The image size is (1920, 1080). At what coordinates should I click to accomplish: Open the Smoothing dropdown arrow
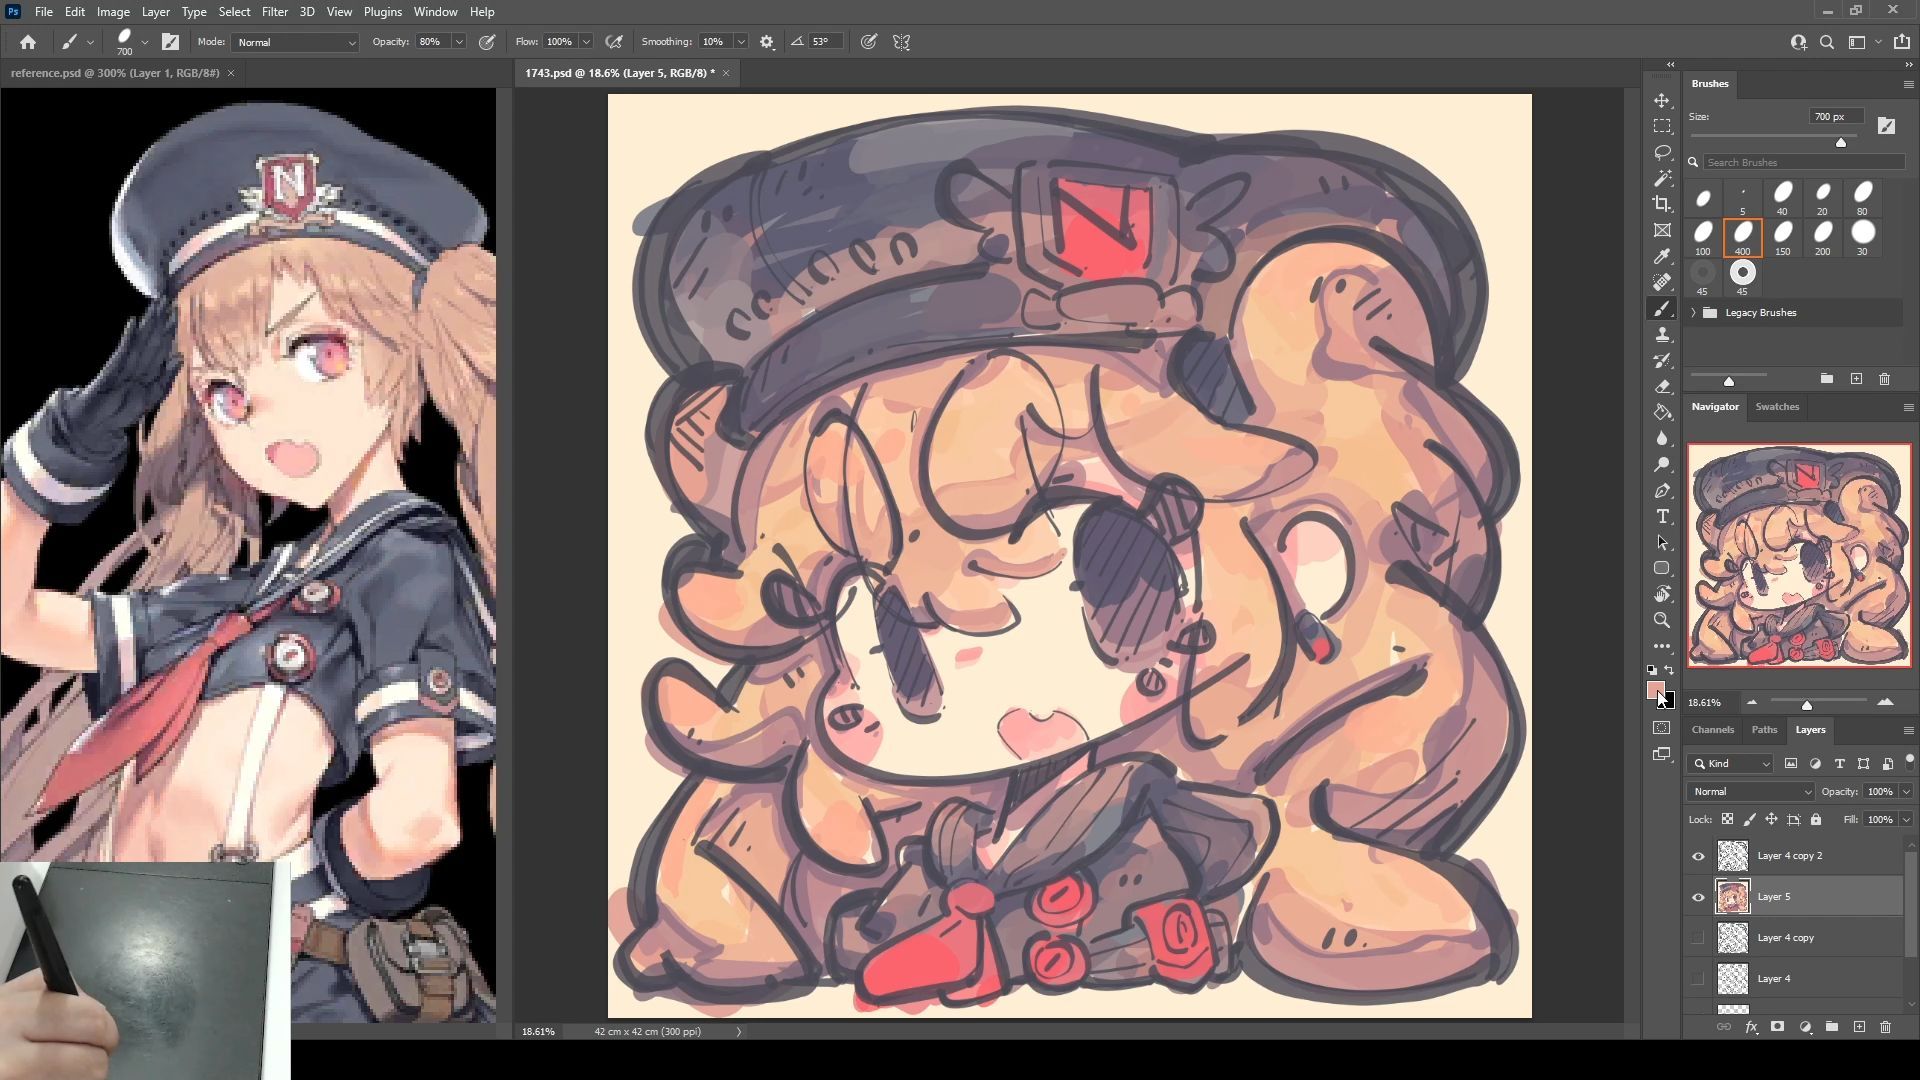click(741, 42)
